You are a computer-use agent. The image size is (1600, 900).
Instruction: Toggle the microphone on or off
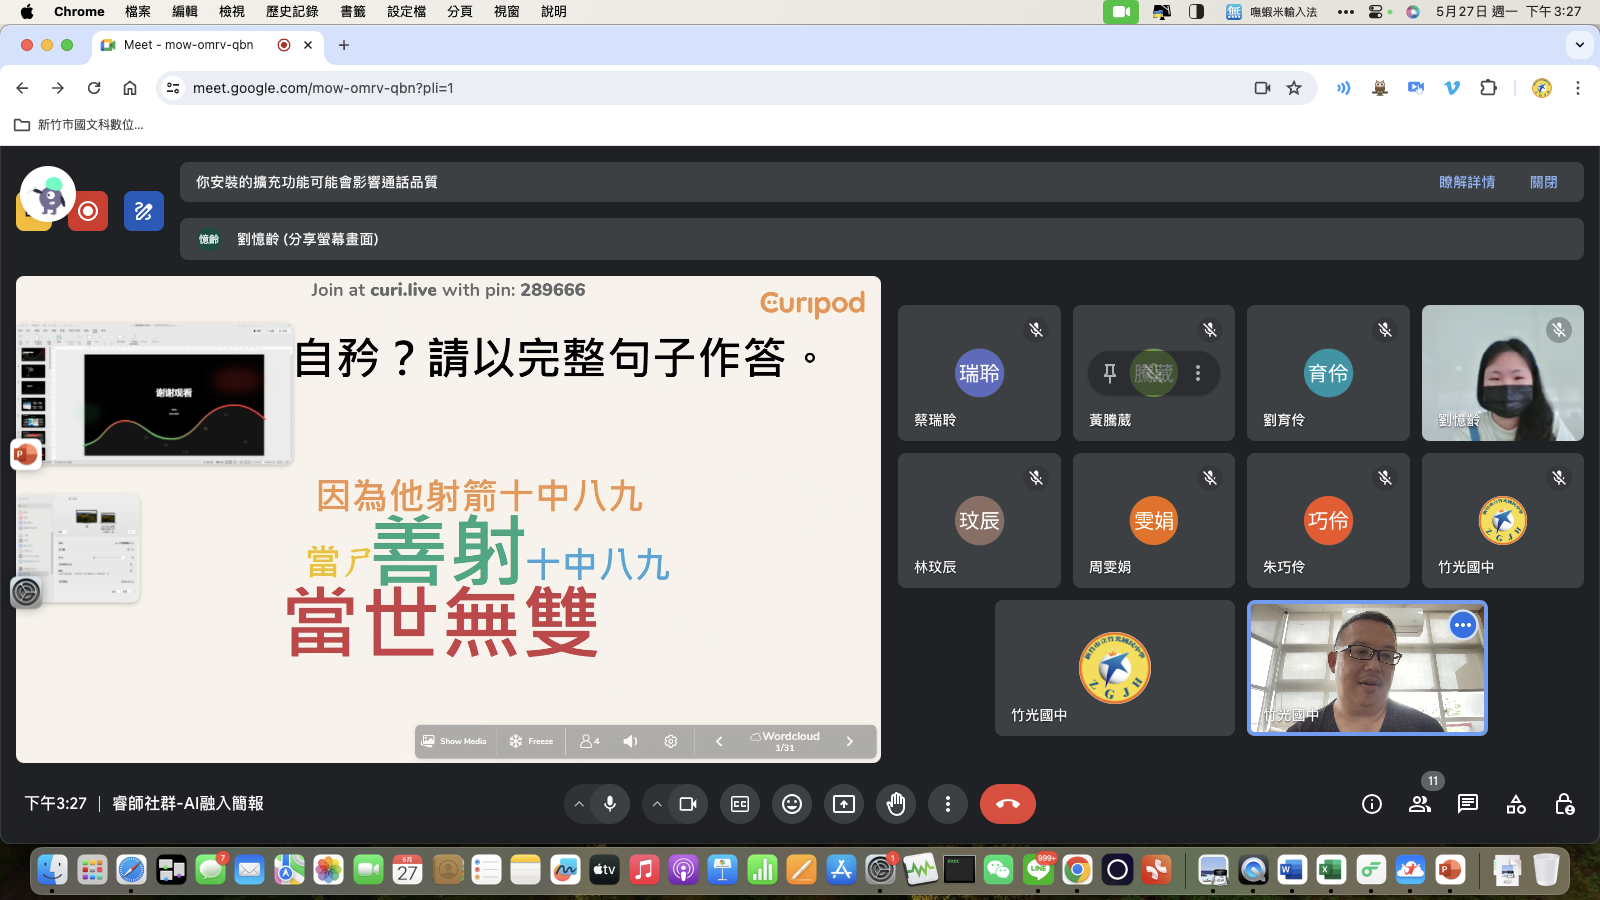coord(609,804)
